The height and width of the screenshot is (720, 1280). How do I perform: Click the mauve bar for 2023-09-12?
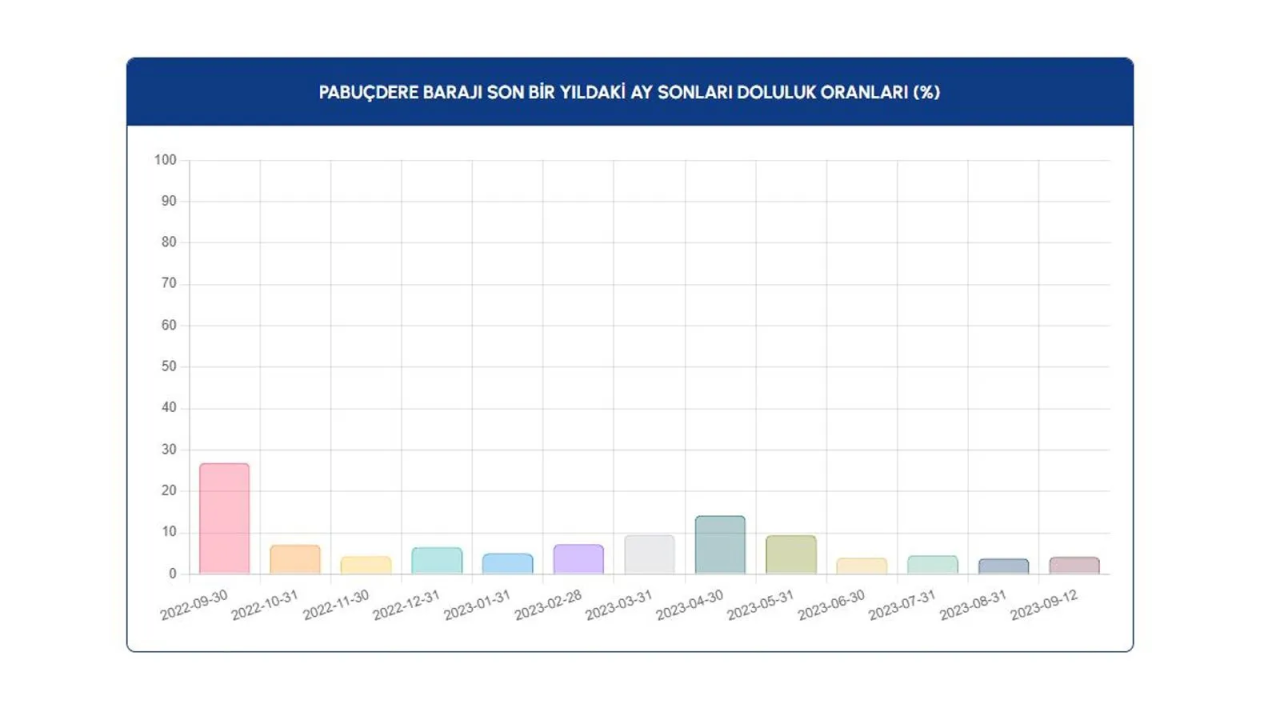click(x=1074, y=566)
